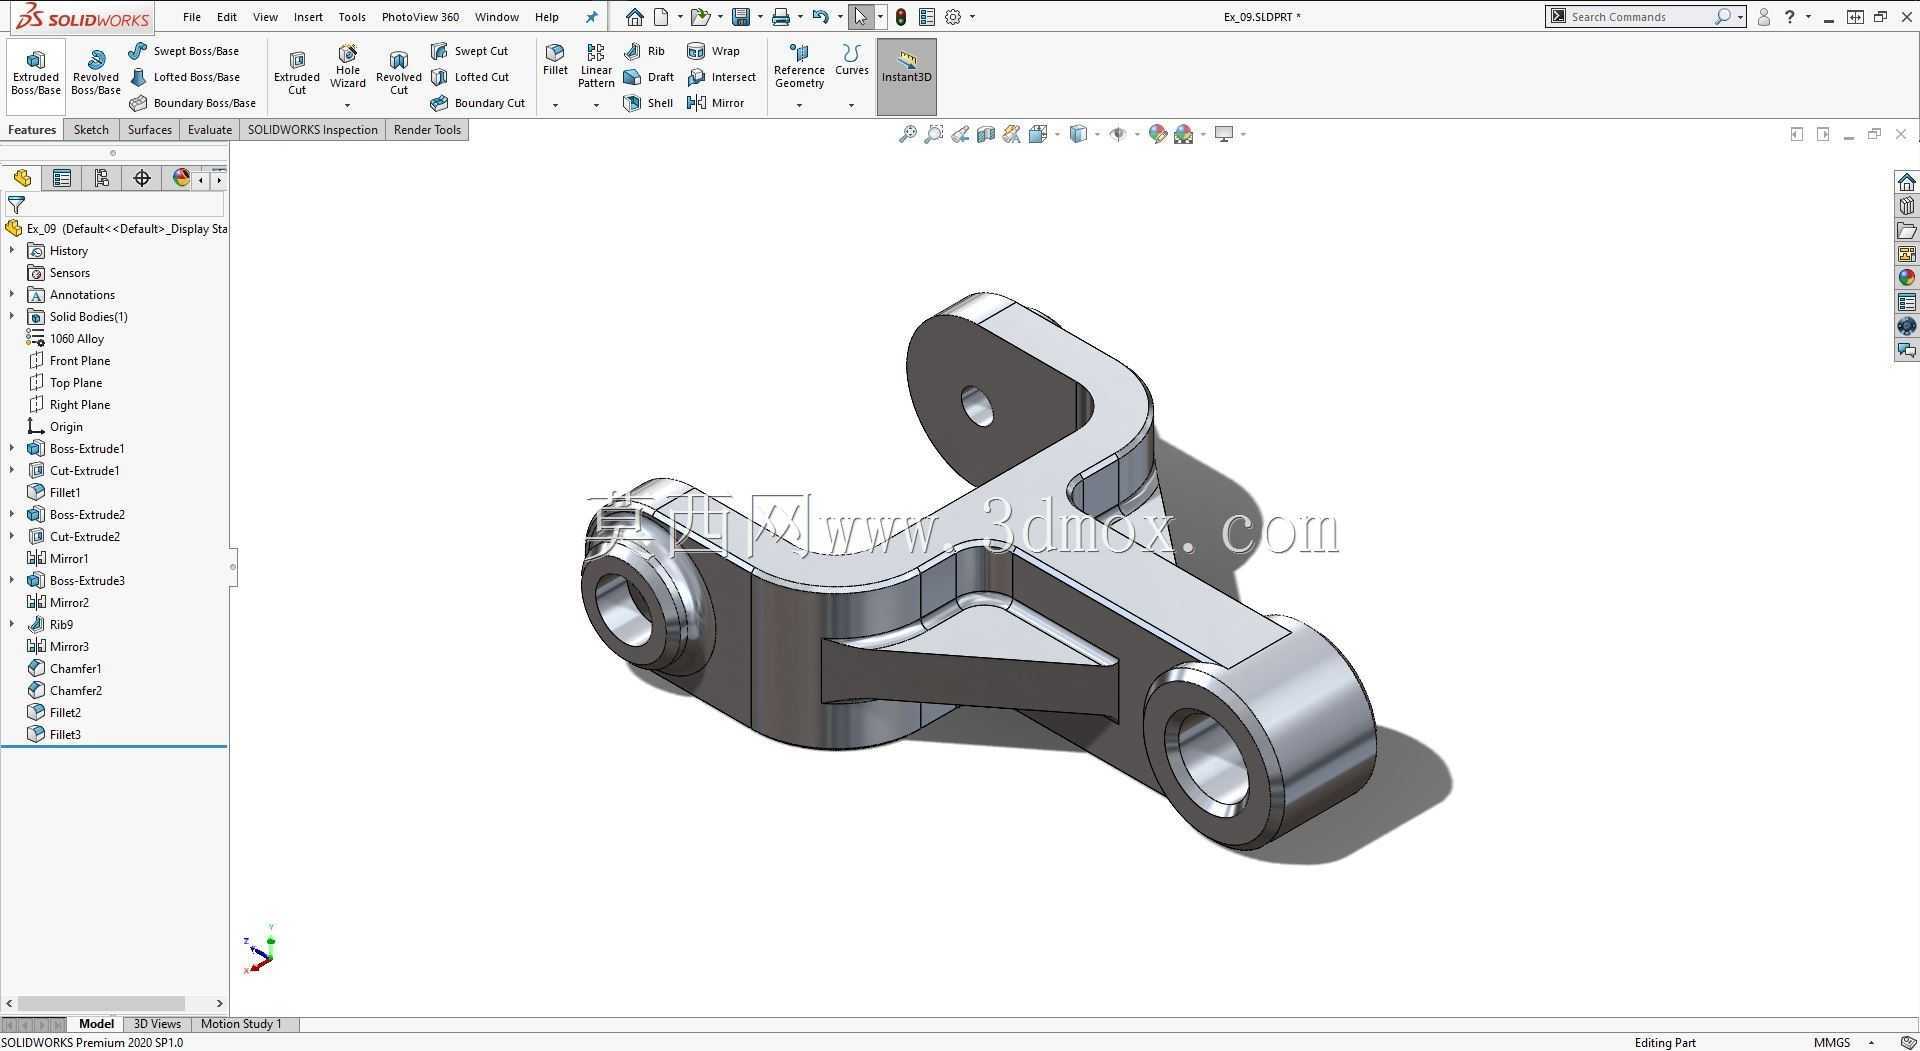The image size is (1920, 1051).
Task: Expand the Boss-Extrude1 feature
Action: (12, 449)
